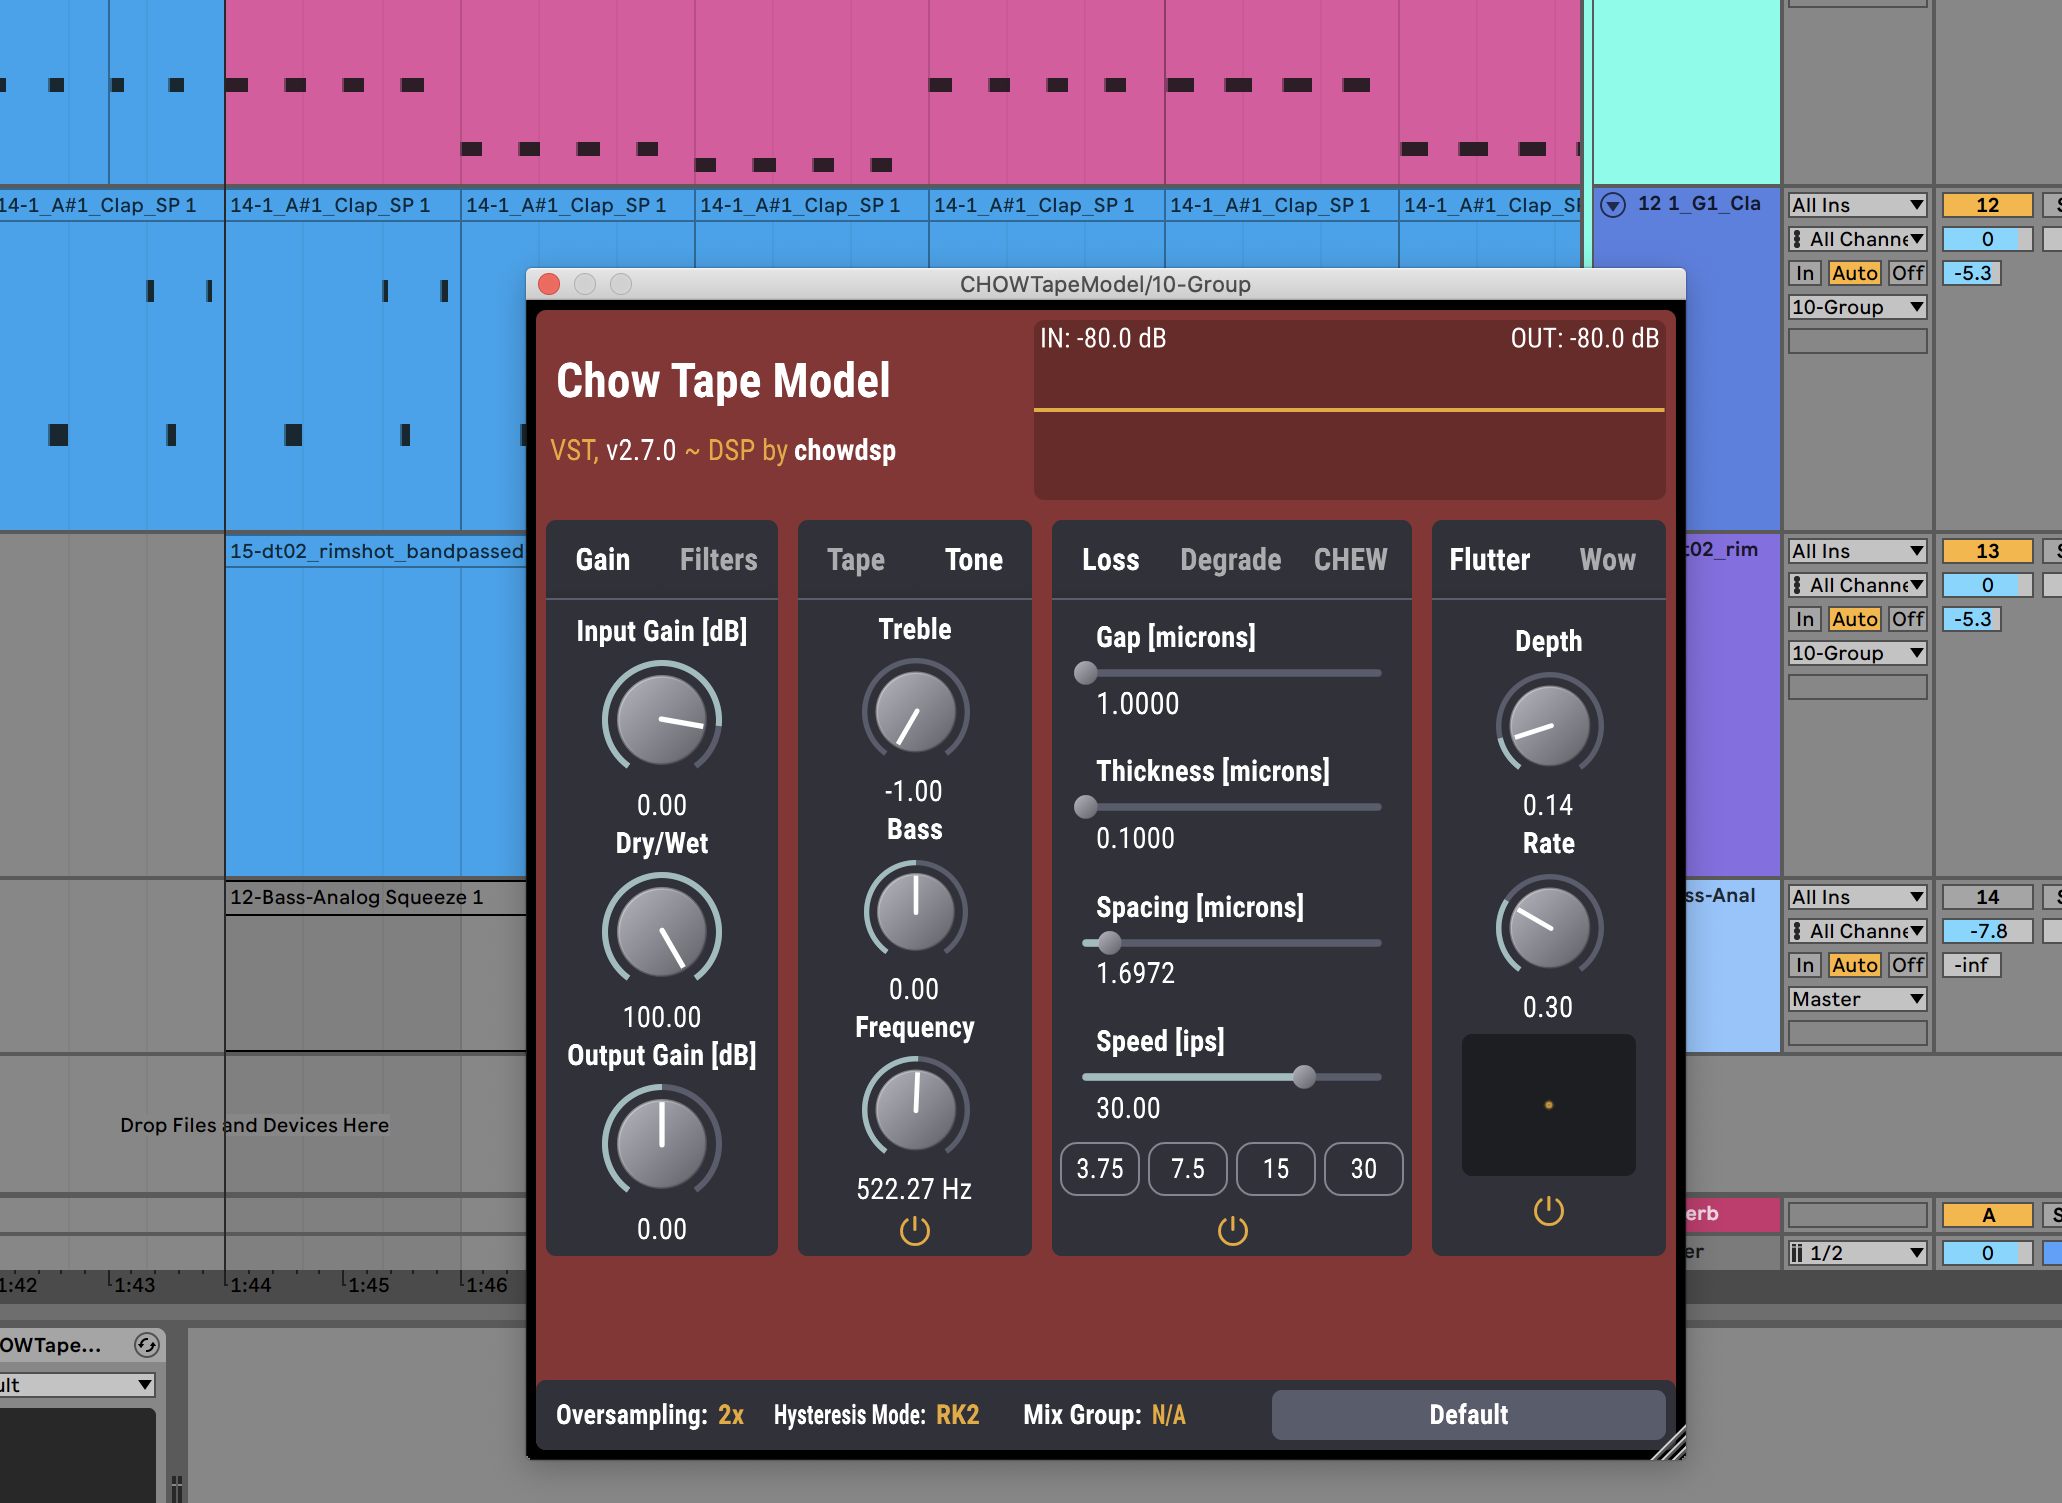This screenshot has width=2062, height=1503.
Task: Open the Master output routing dropdown
Action: pyautogui.click(x=1857, y=999)
